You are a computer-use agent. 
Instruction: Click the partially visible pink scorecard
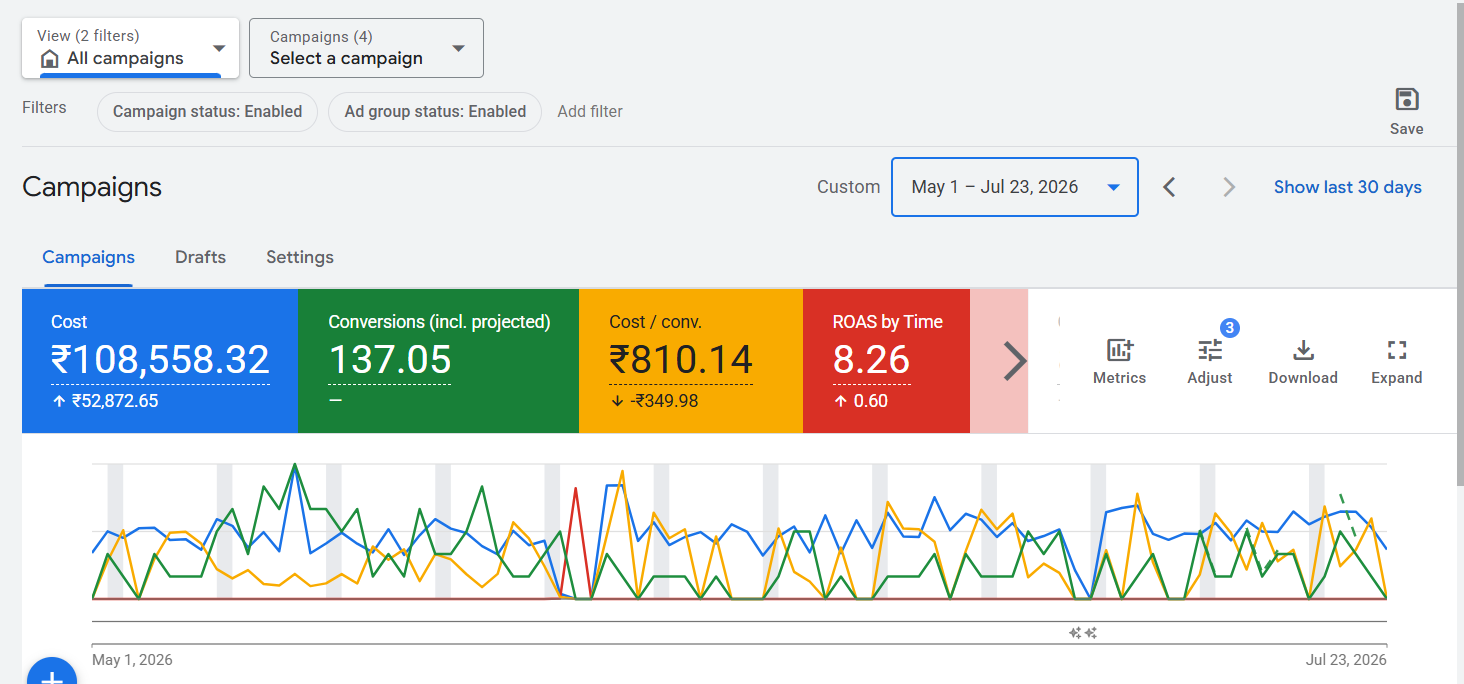[999, 361]
